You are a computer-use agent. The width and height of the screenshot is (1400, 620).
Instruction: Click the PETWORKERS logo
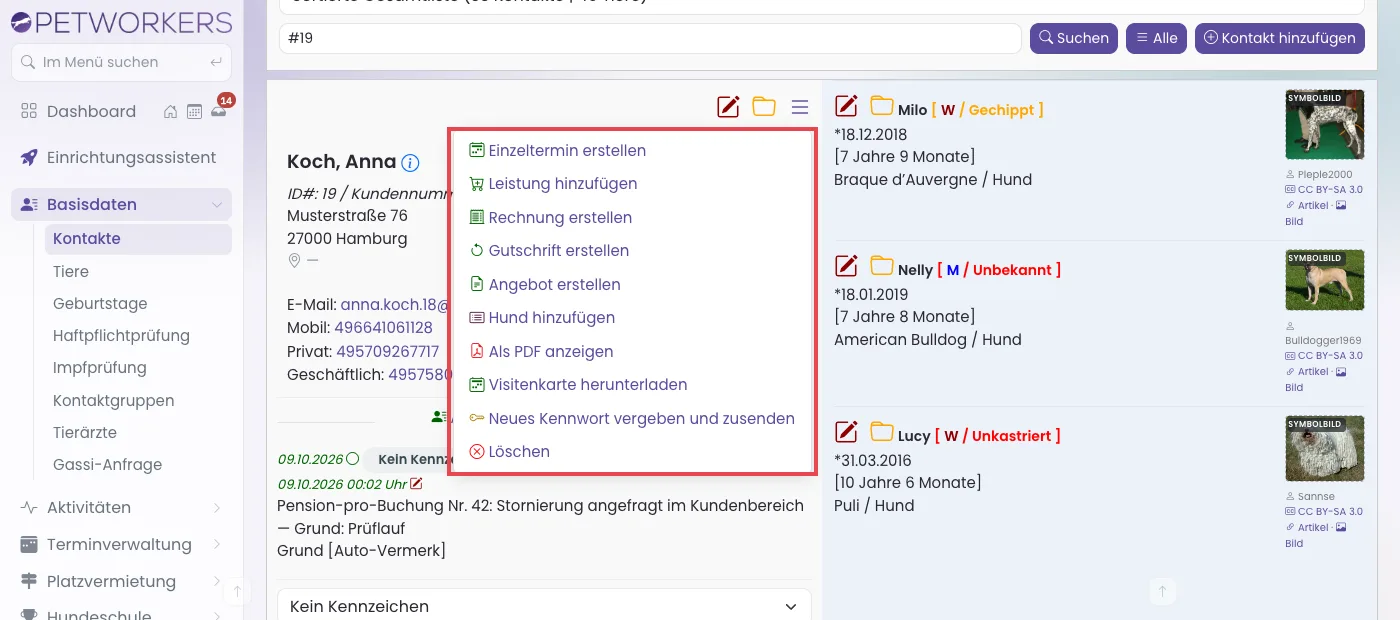[x=121, y=21]
